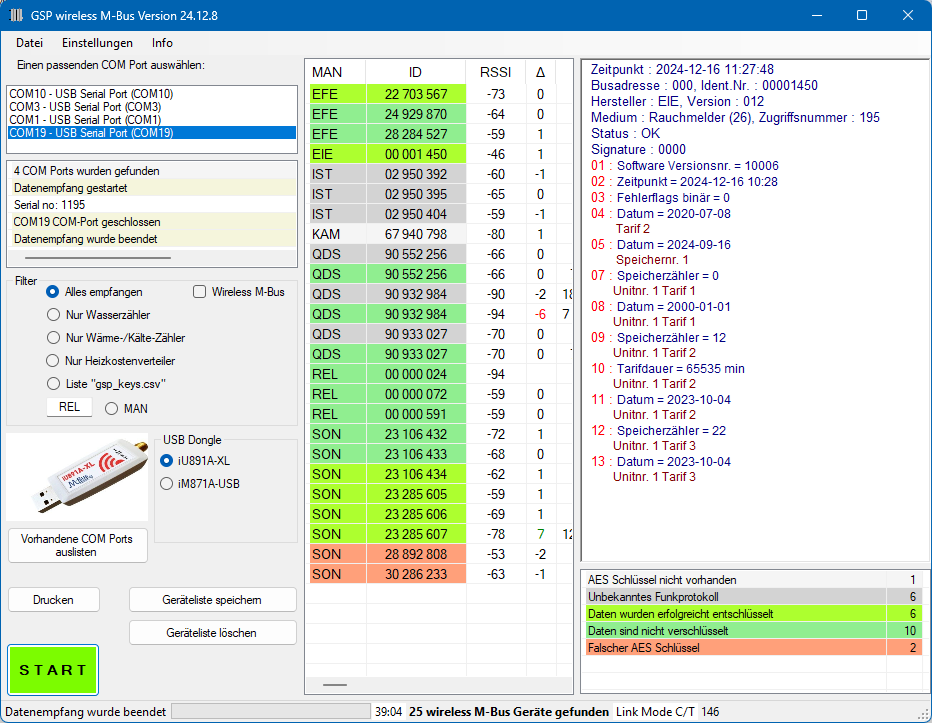Click the REL filter button
This screenshot has width=932, height=723.
point(69,408)
